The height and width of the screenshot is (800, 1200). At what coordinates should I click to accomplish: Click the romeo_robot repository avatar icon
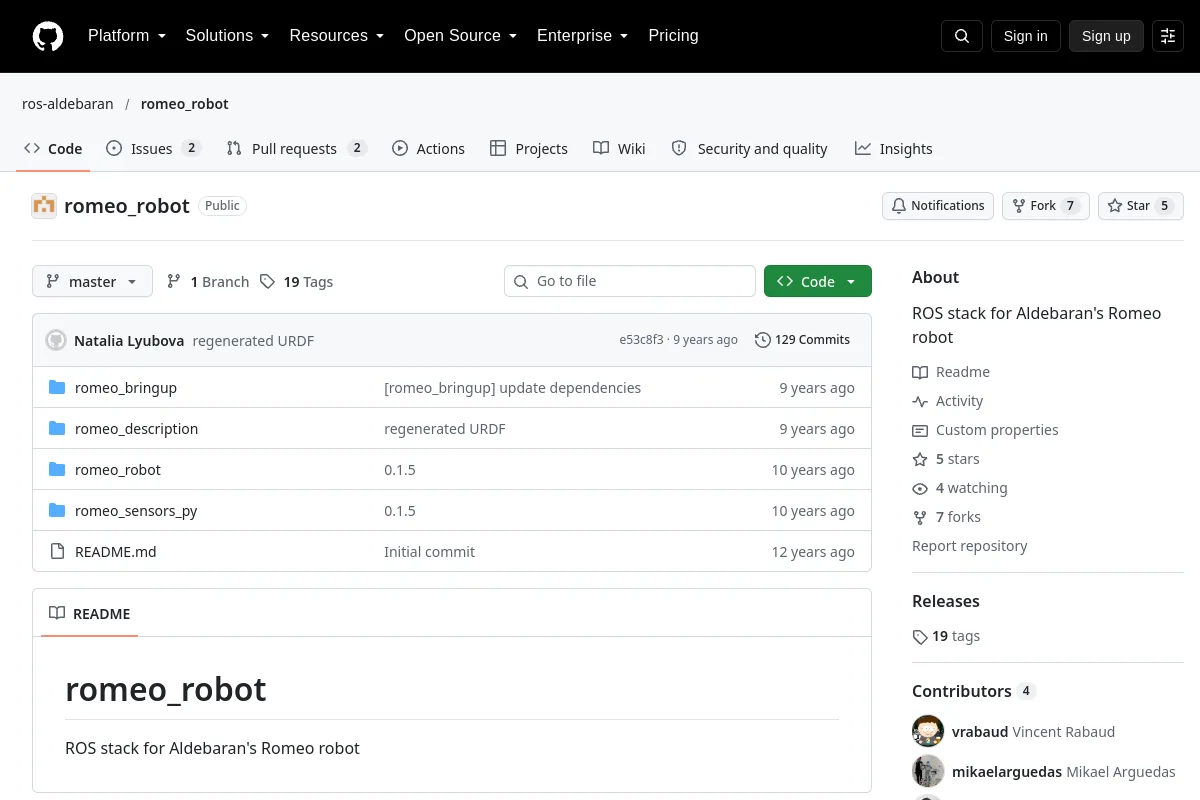point(44,206)
